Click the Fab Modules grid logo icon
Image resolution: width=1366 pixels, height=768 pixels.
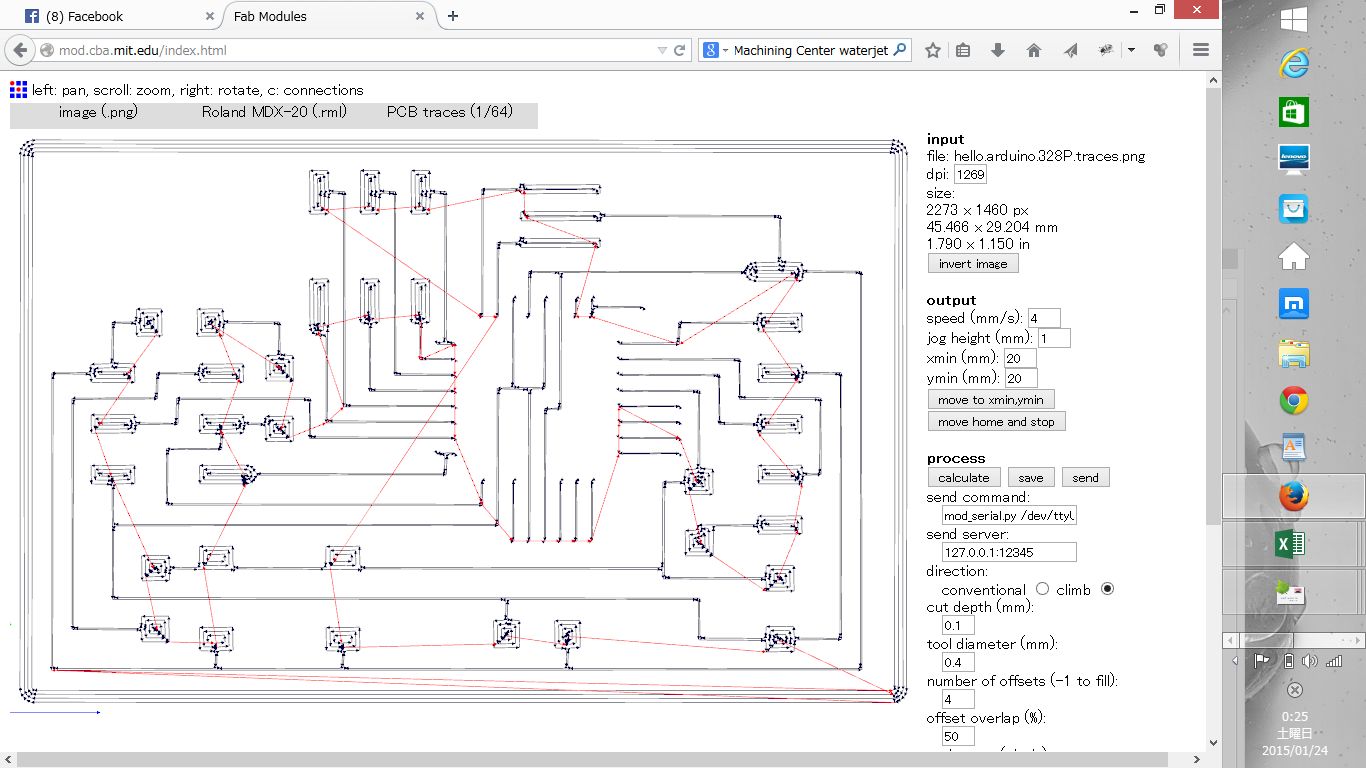(x=18, y=89)
